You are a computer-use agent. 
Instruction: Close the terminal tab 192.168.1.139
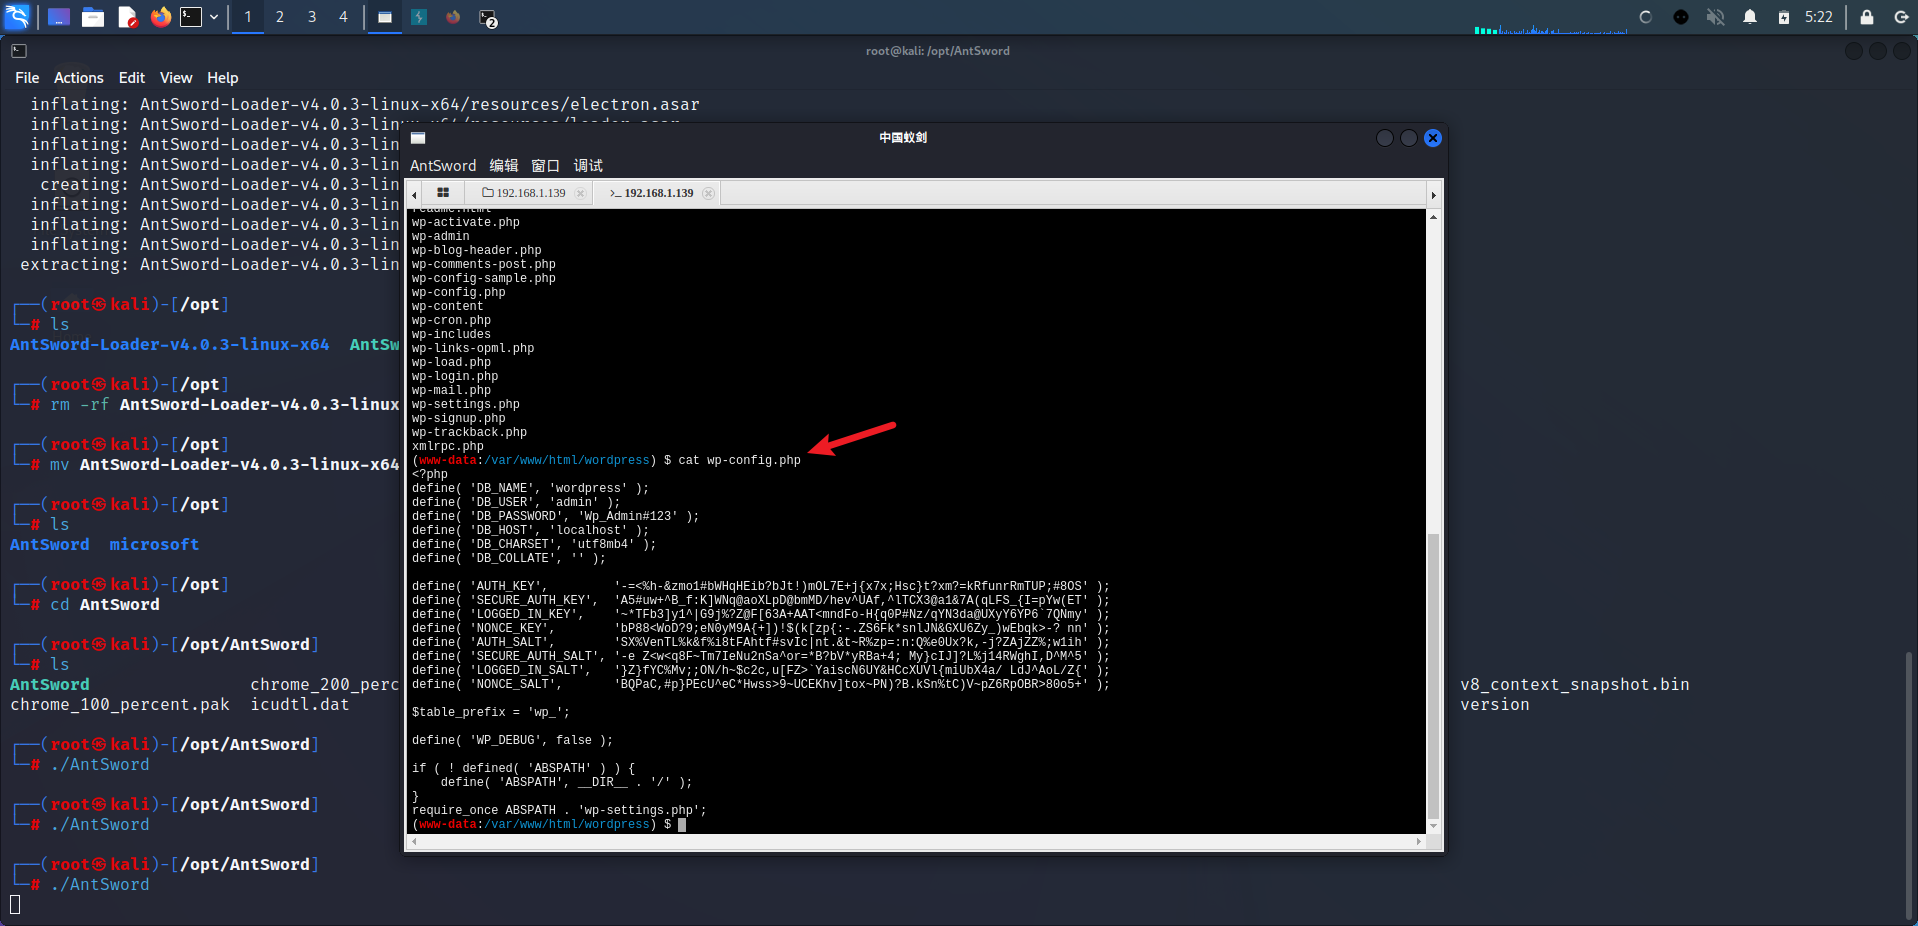[x=709, y=194]
